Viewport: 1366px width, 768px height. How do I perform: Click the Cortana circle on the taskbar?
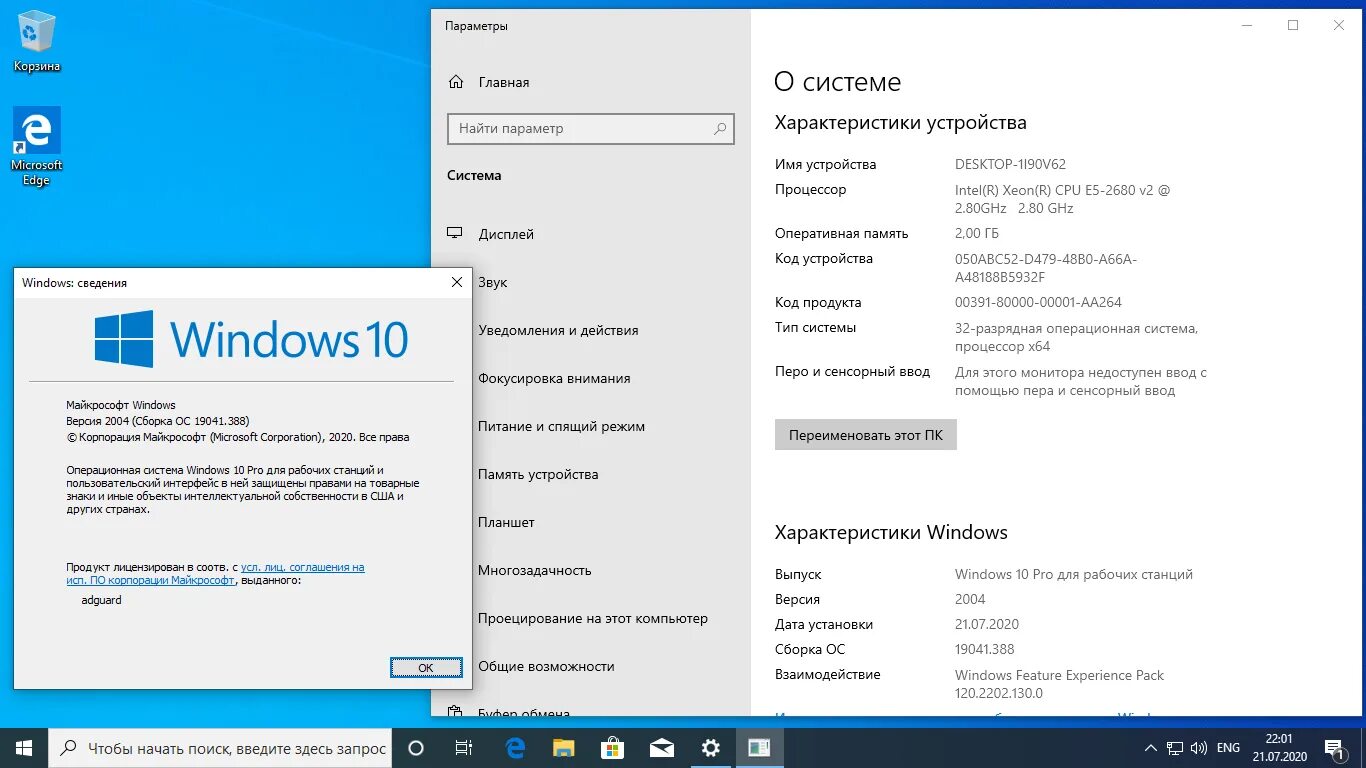pos(416,748)
